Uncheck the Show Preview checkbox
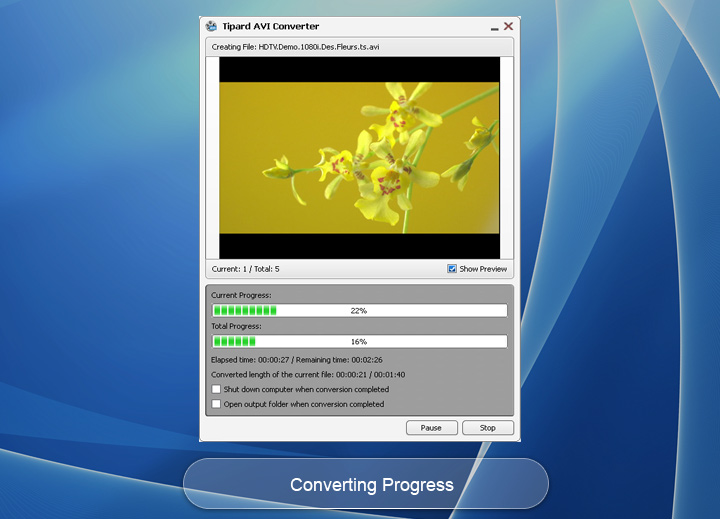This screenshot has width=720, height=519. (x=452, y=269)
